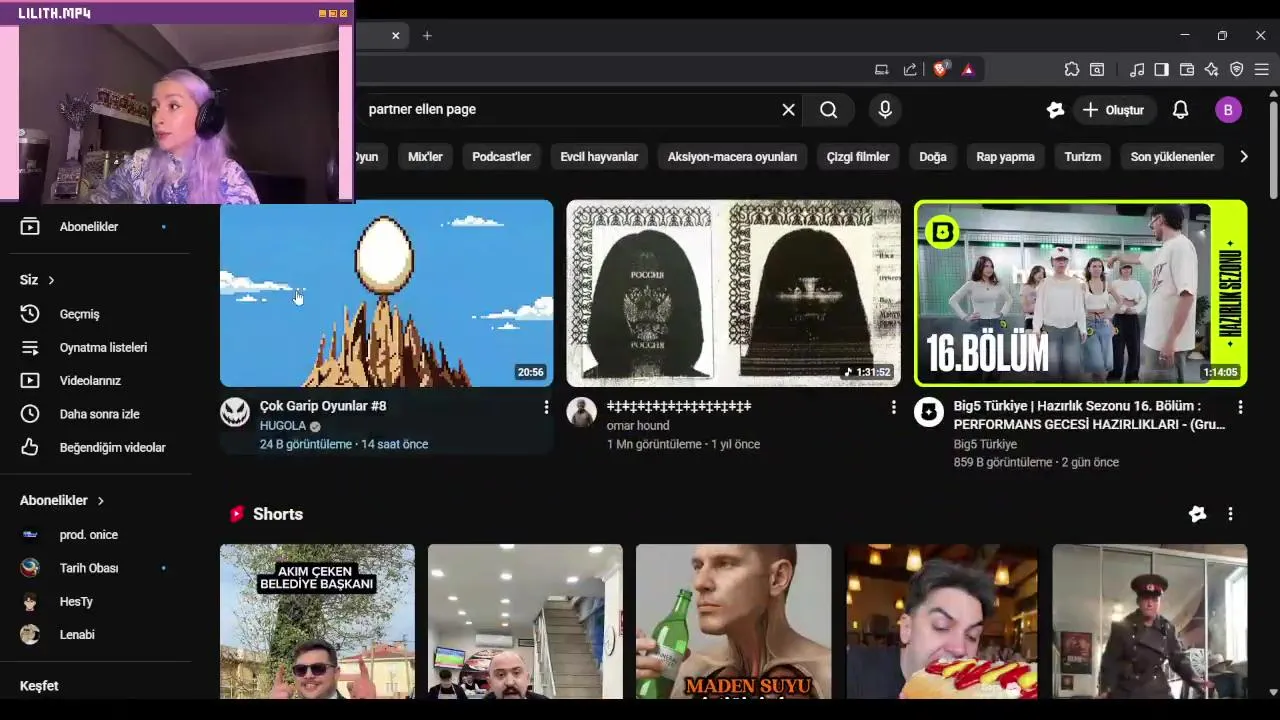
Task: Close the current browser tab
Action: point(395,36)
